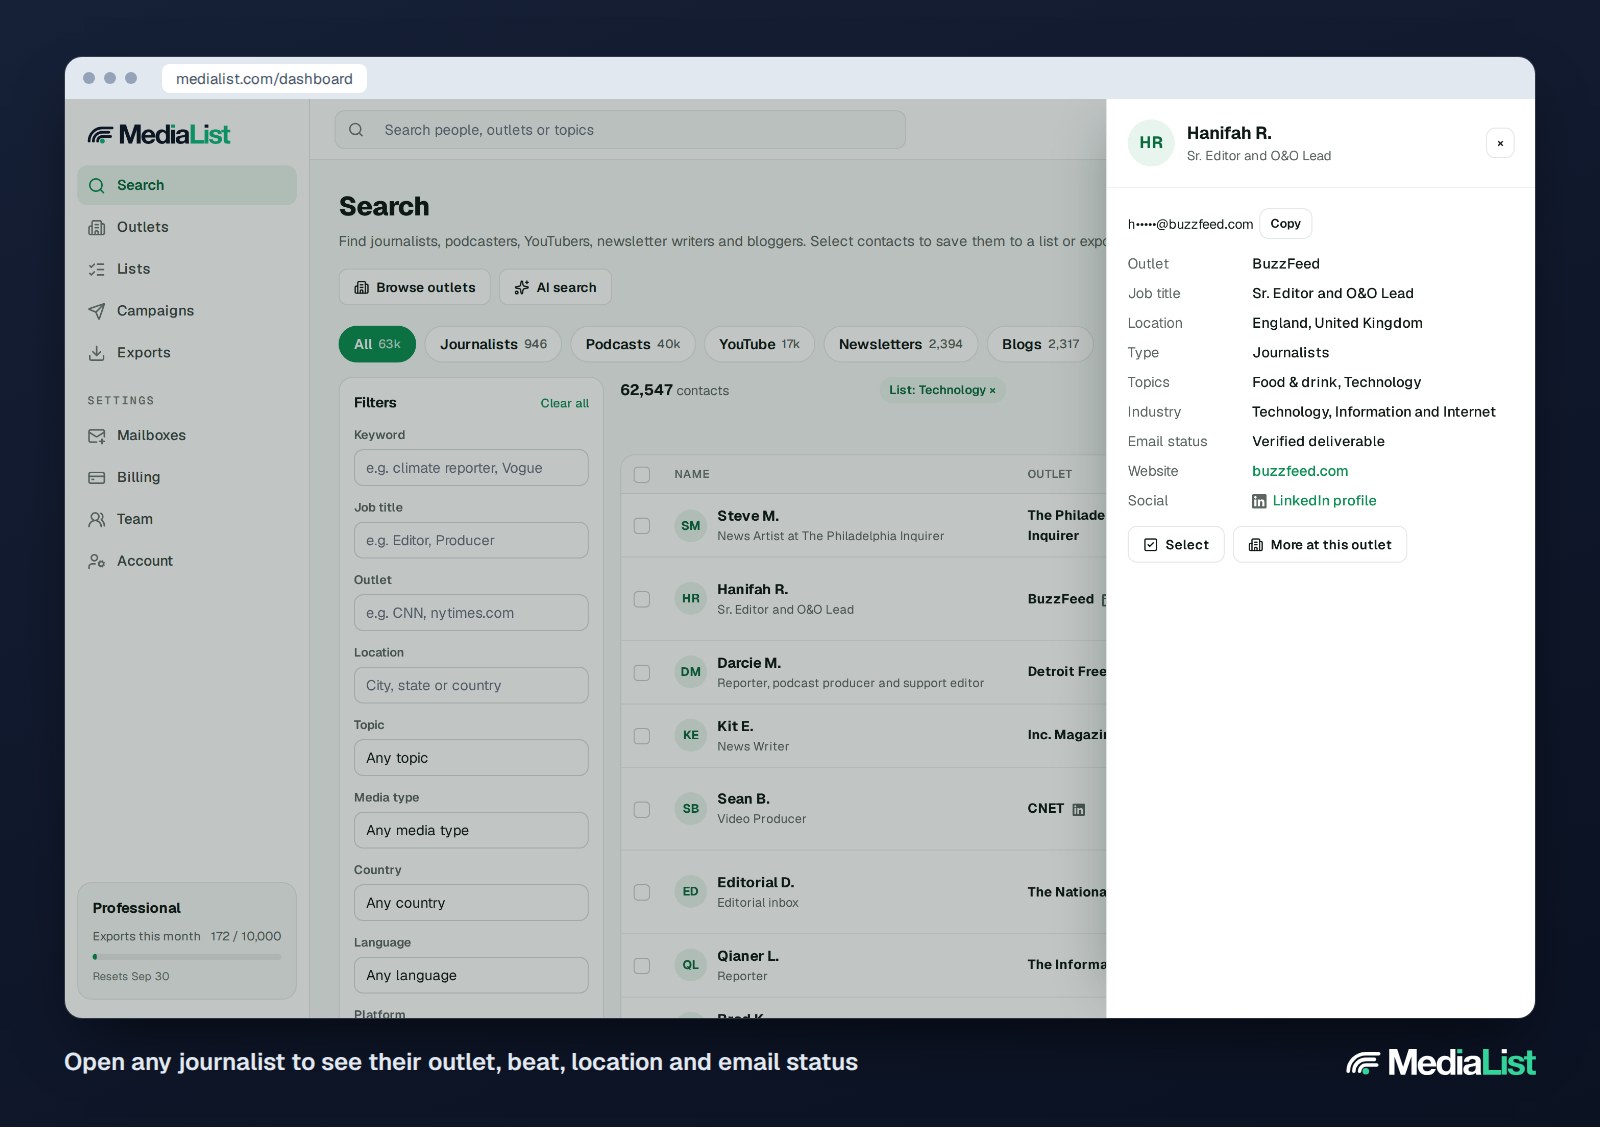Click the DM avatar for Darcie M.
This screenshot has height=1128, width=1600.
[x=691, y=672]
